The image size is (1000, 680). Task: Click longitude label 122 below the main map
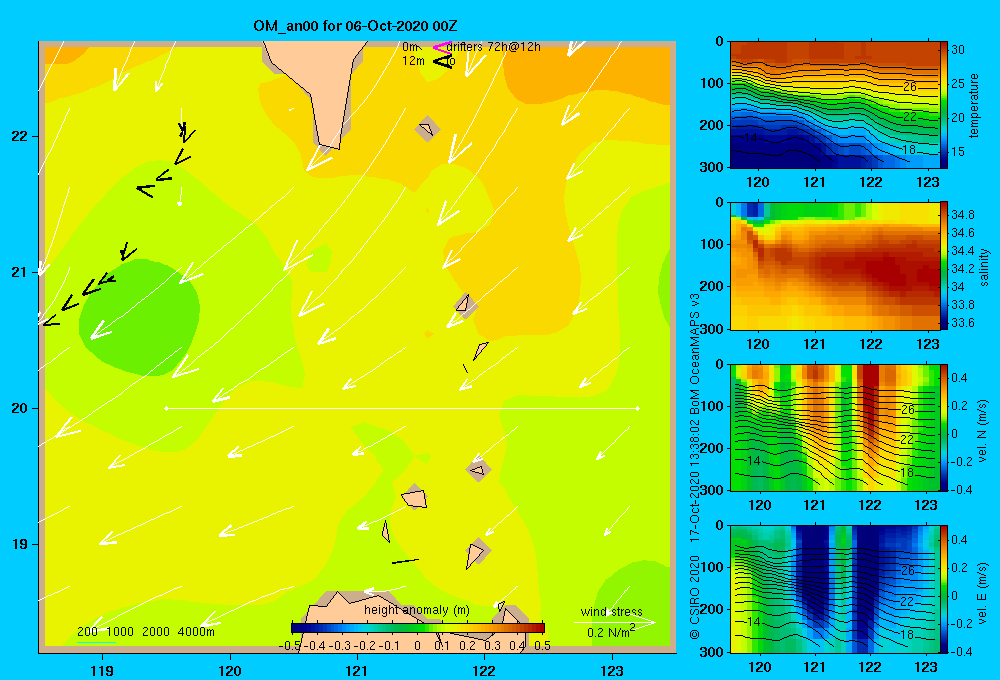(484, 670)
